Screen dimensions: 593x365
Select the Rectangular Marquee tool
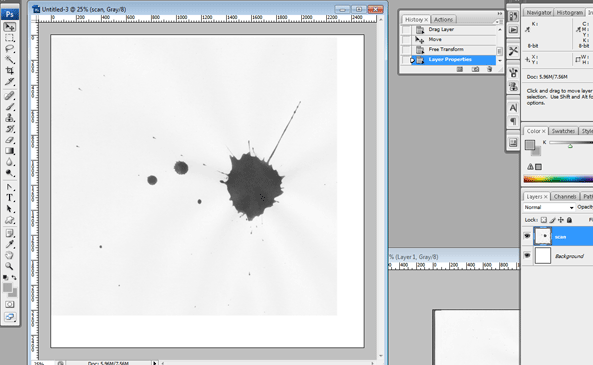9,38
